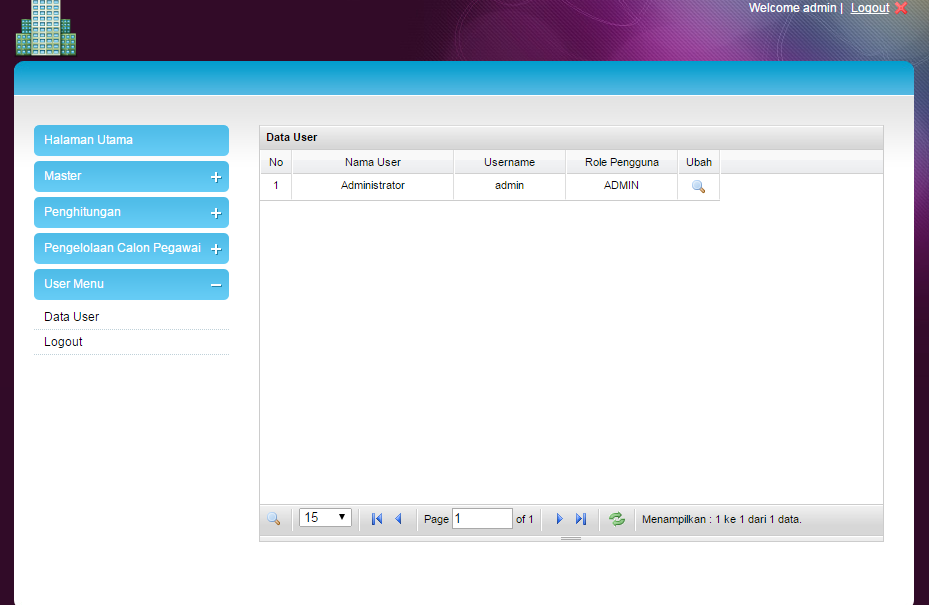Go to first page of results

coord(377,519)
